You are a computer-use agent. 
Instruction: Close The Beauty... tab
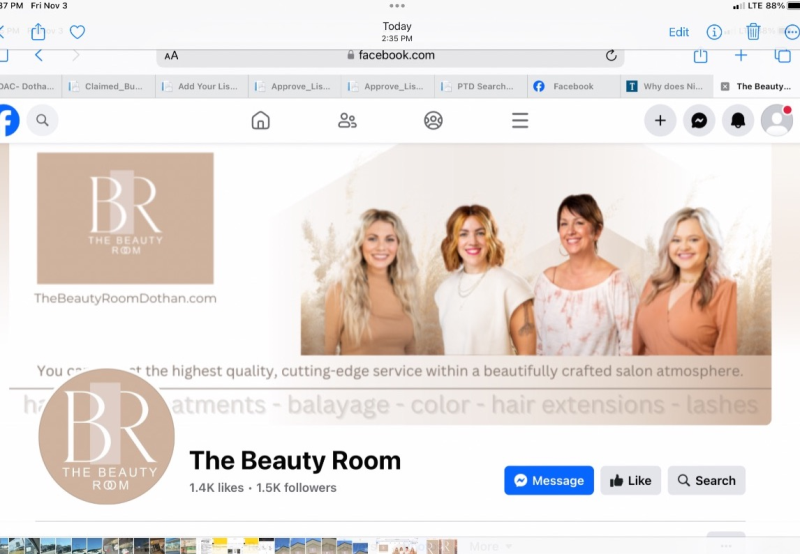tap(724, 87)
